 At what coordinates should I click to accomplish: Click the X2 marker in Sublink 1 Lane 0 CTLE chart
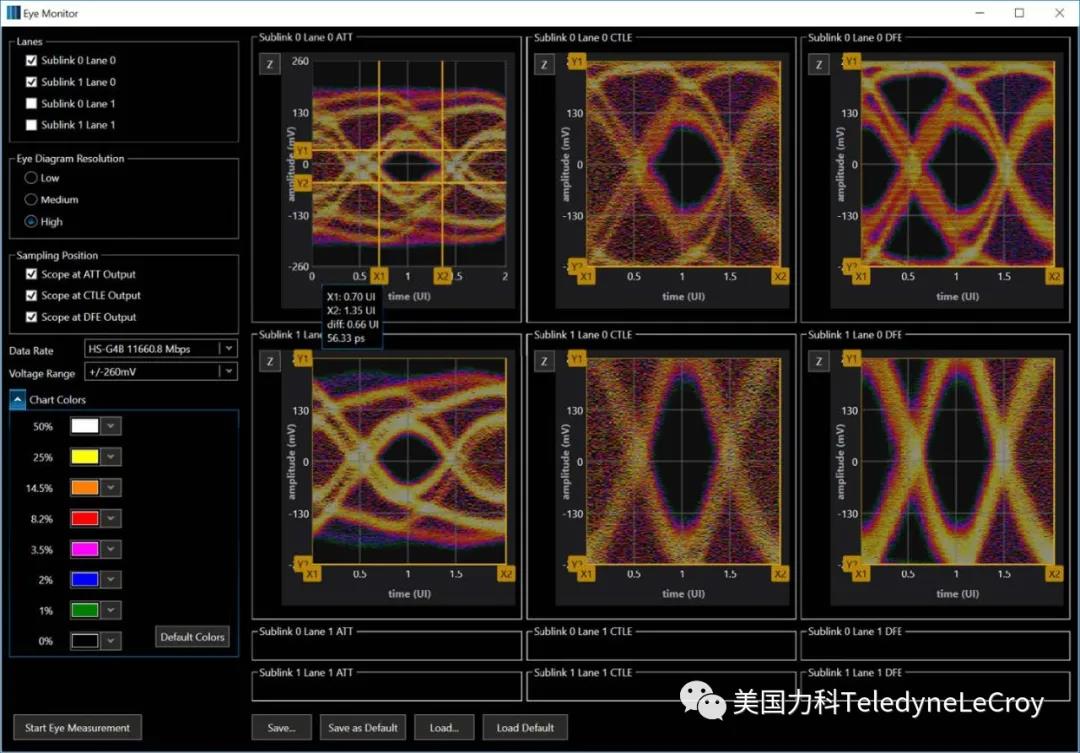[x=780, y=574]
